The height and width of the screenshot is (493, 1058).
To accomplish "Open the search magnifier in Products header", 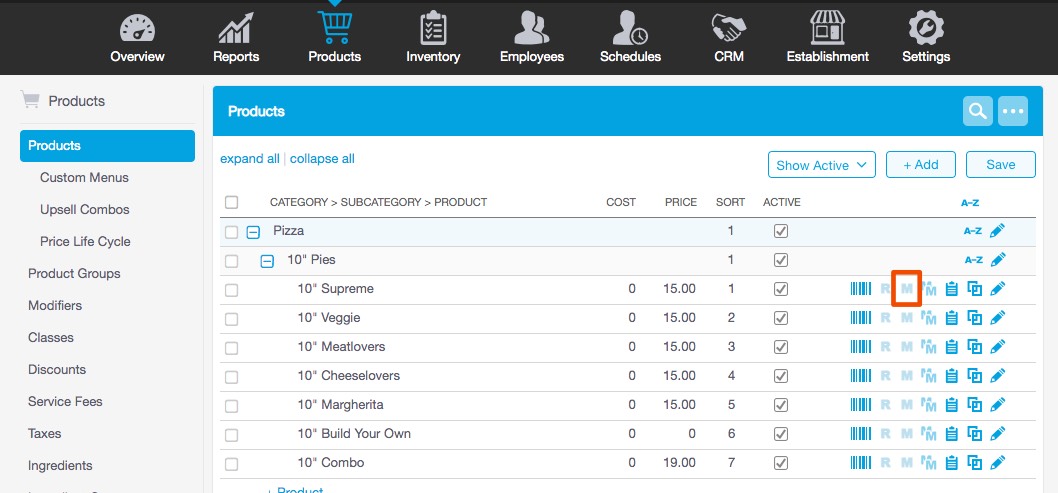I will coord(977,111).
